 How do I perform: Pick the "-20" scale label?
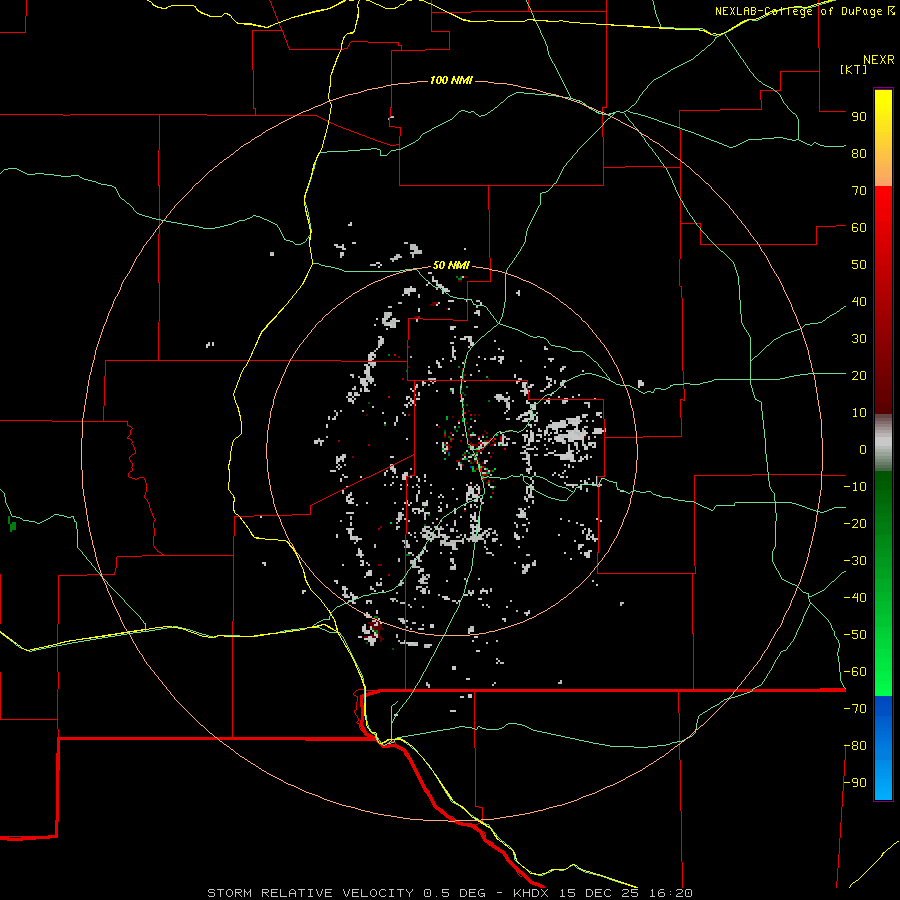[x=855, y=523]
